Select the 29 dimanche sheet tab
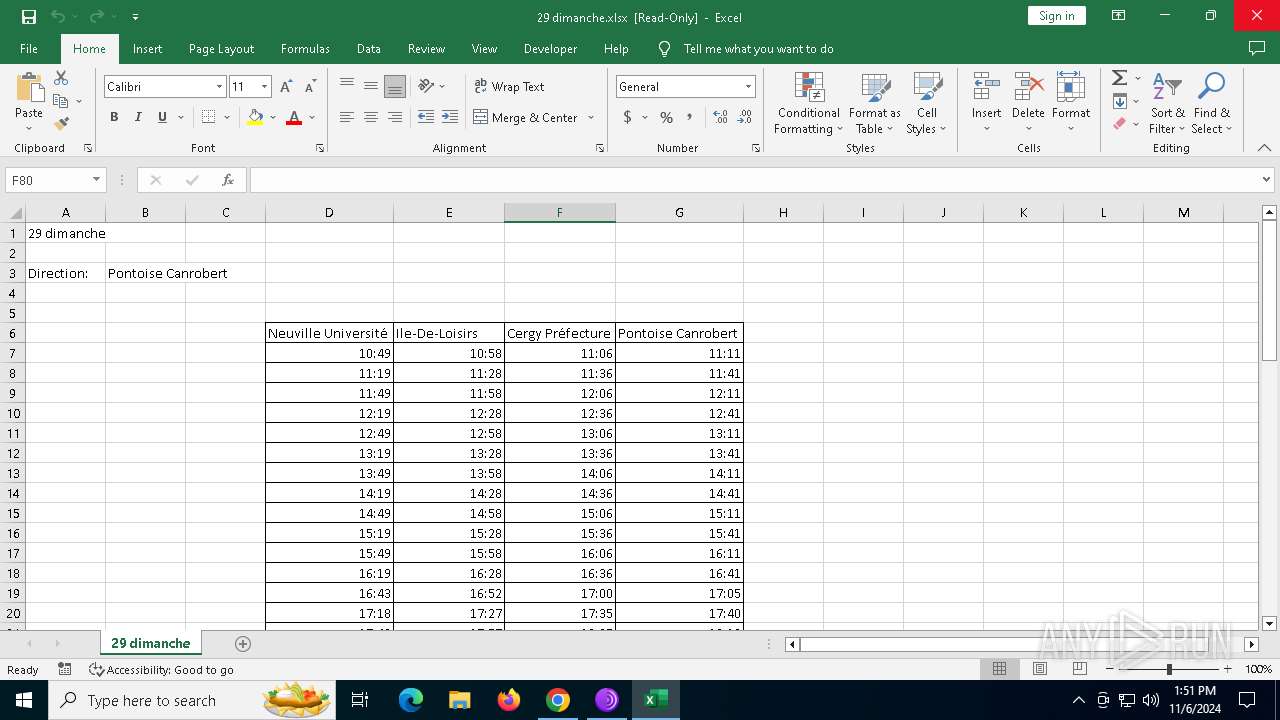 (x=150, y=643)
